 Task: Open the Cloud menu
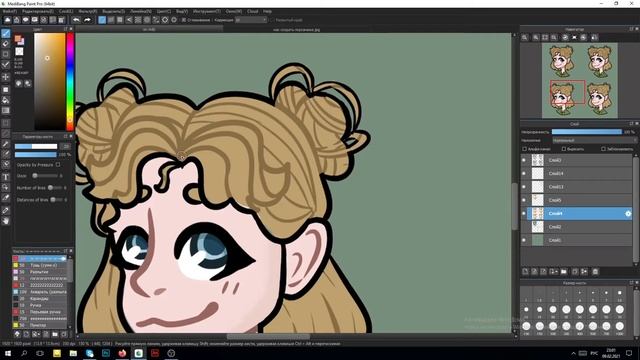253,11
